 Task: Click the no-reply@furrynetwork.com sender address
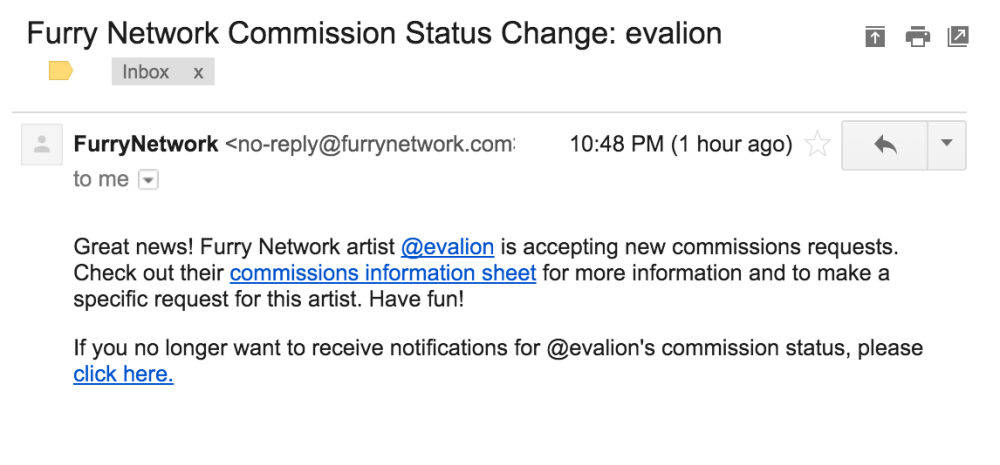pos(370,145)
